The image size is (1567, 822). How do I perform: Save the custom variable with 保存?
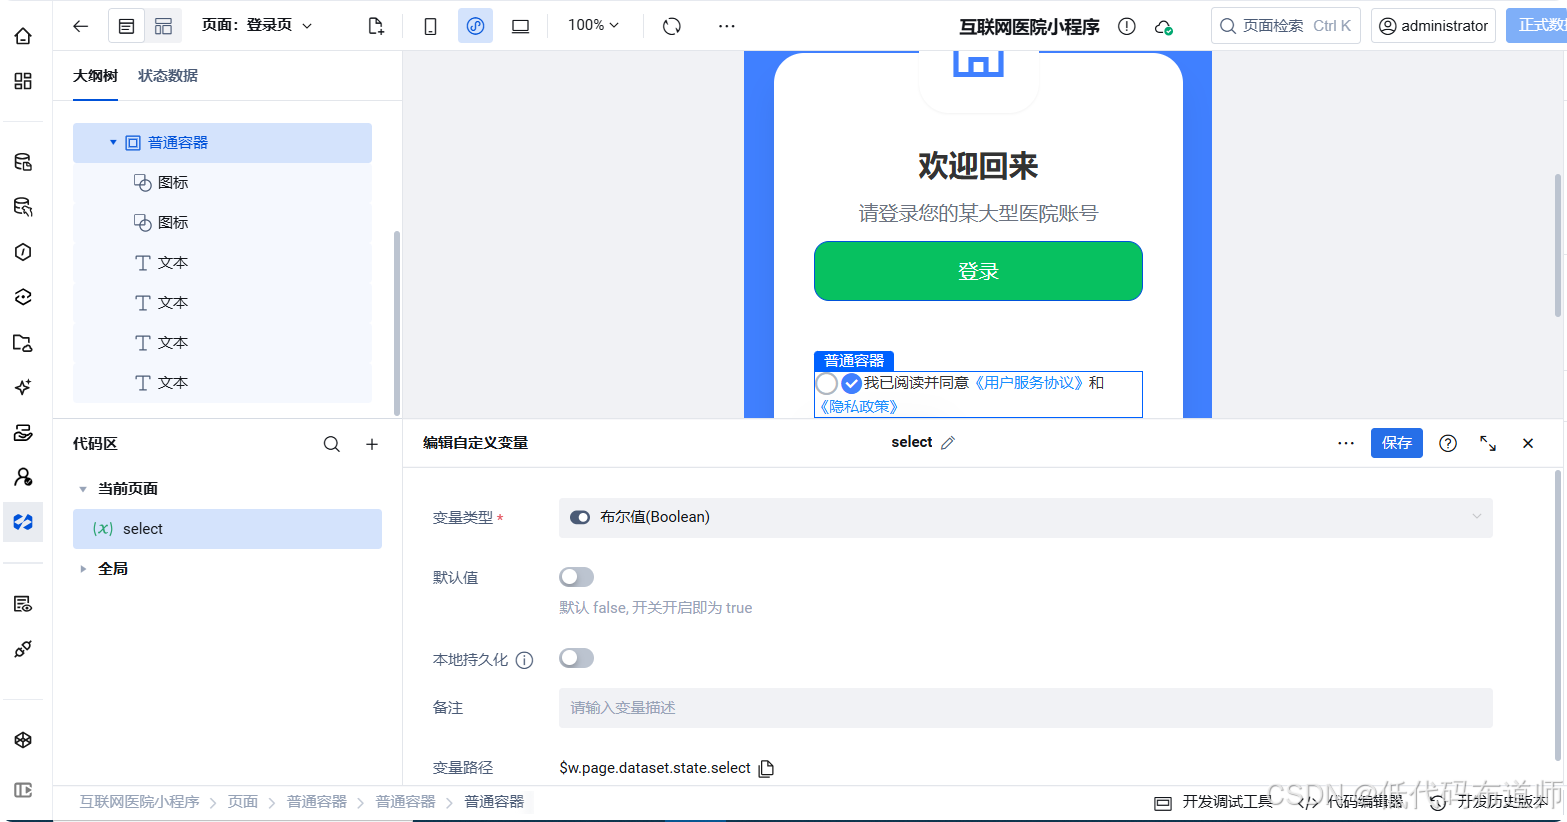coord(1396,443)
